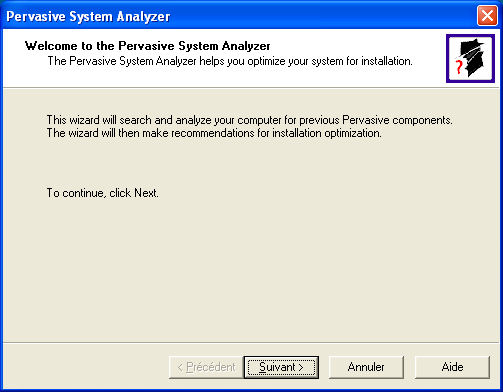Open help with the Aide button

click(452, 367)
